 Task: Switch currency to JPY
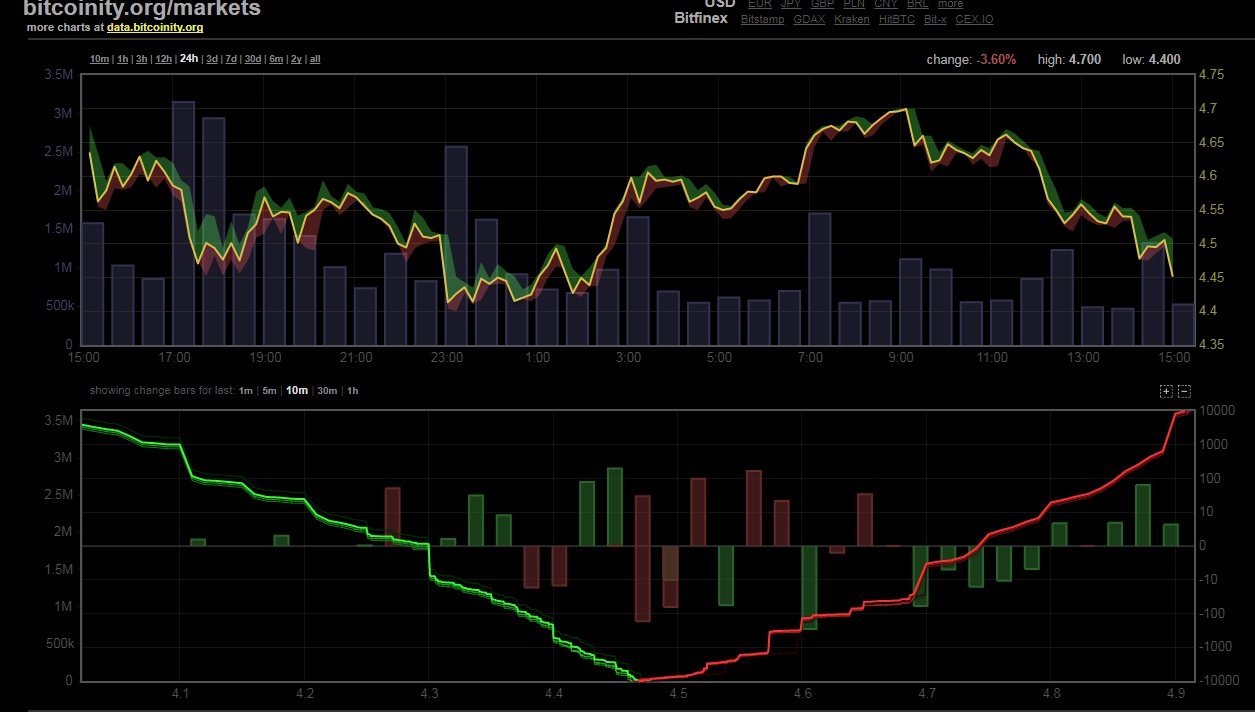[790, 4]
